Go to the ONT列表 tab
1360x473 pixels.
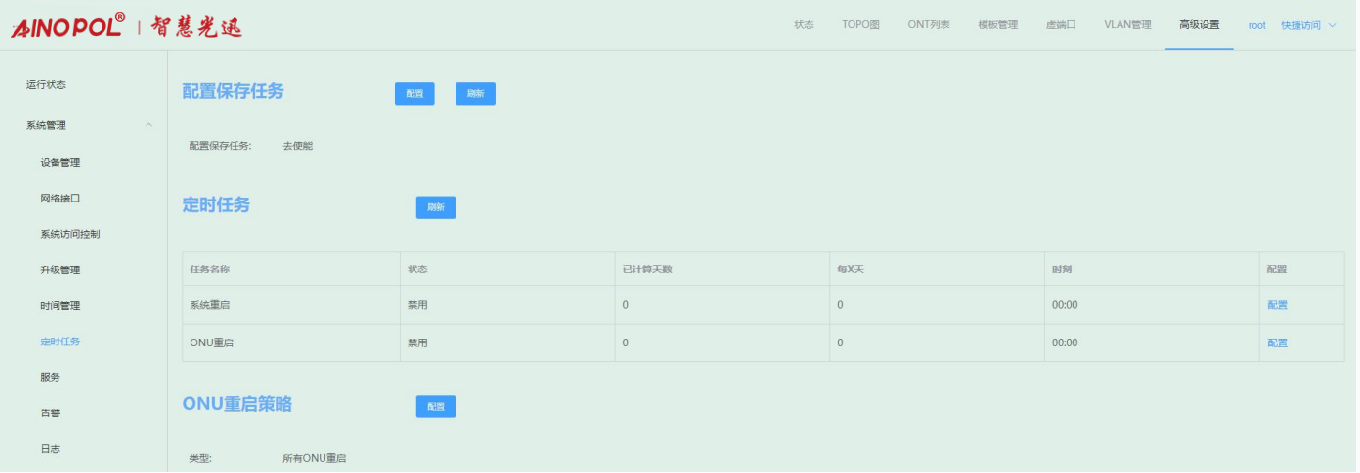[928, 25]
